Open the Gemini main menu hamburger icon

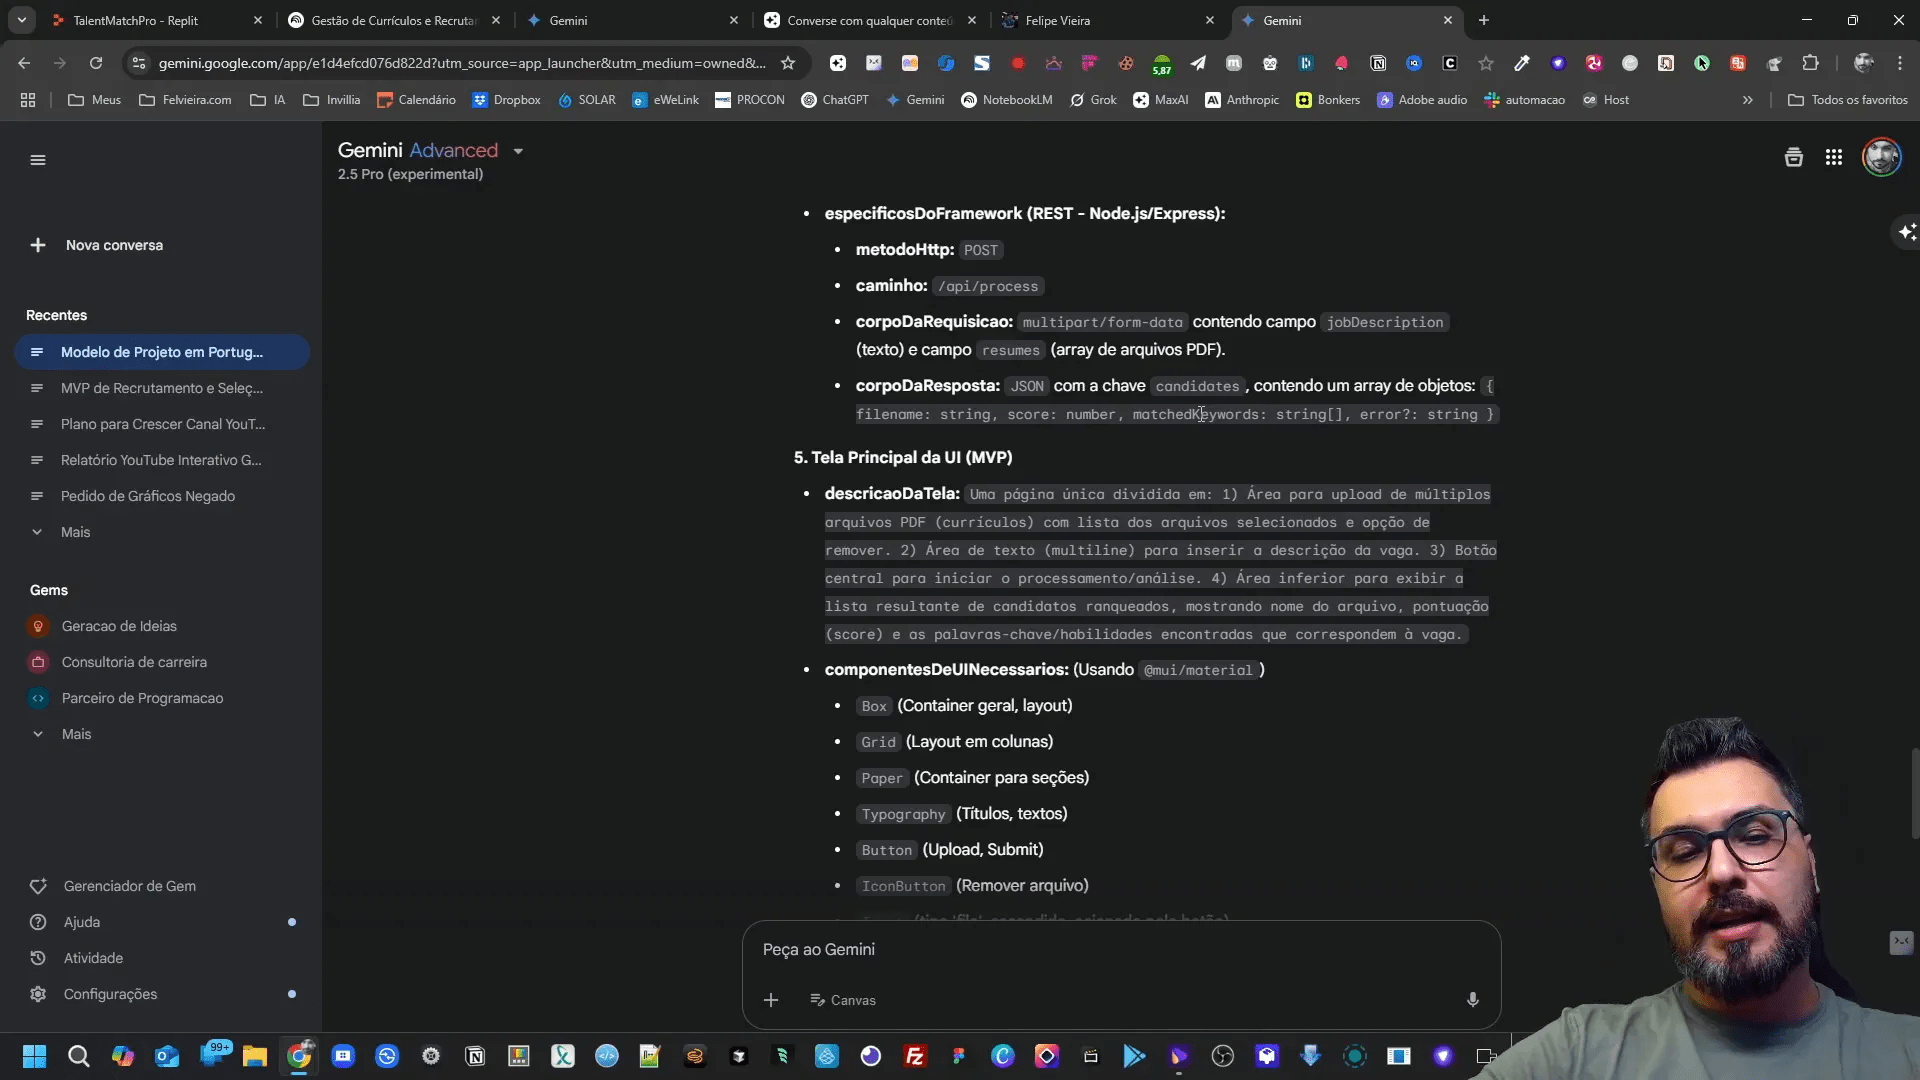[x=38, y=160]
